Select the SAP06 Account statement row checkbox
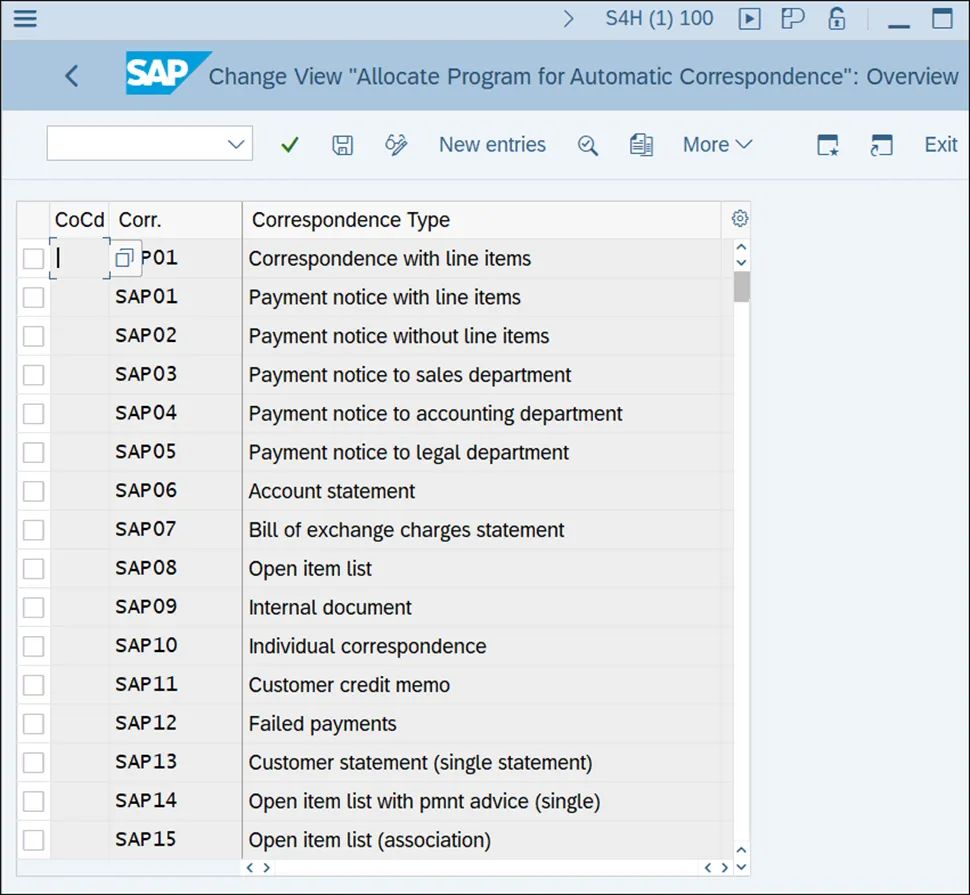This screenshot has width=970, height=895. click(x=34, y=491)
